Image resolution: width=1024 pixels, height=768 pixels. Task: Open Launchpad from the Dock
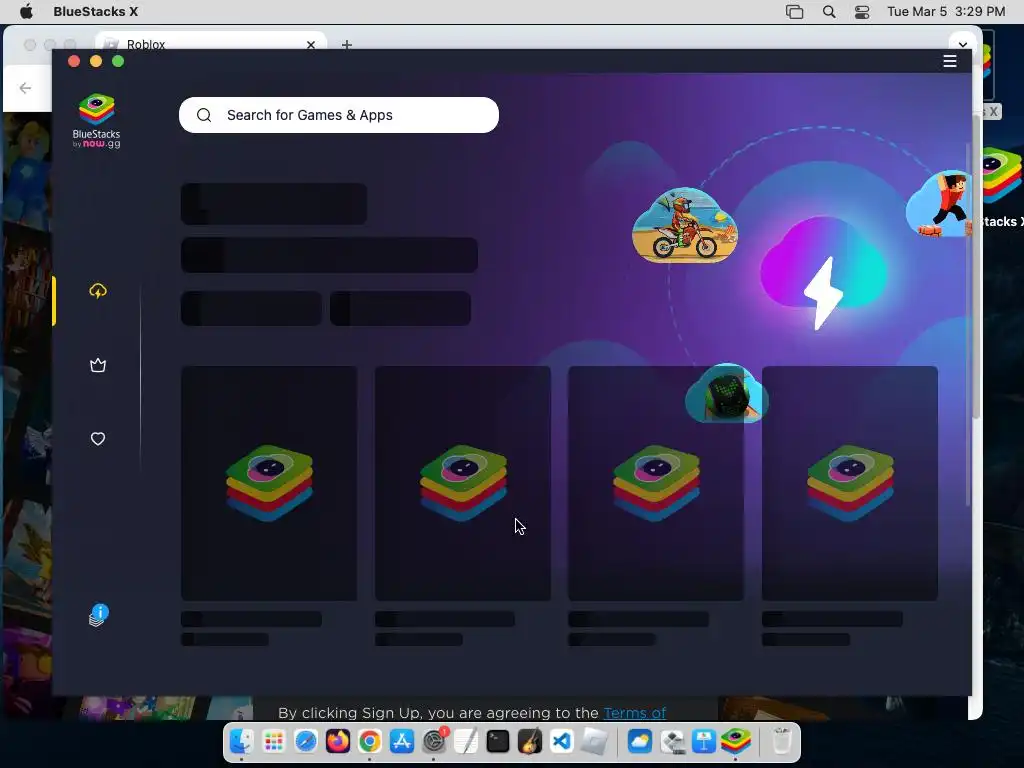tap(274, 741)
